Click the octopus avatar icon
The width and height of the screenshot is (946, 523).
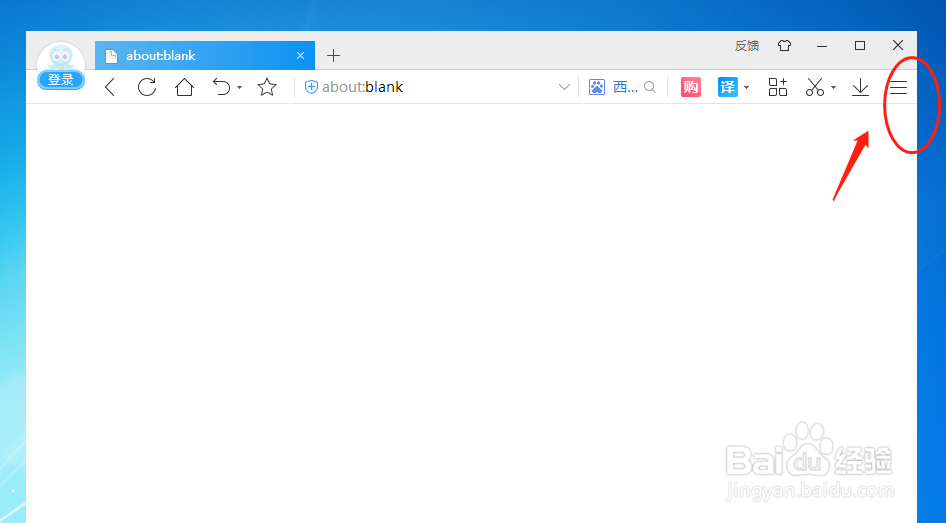[61, 58]
